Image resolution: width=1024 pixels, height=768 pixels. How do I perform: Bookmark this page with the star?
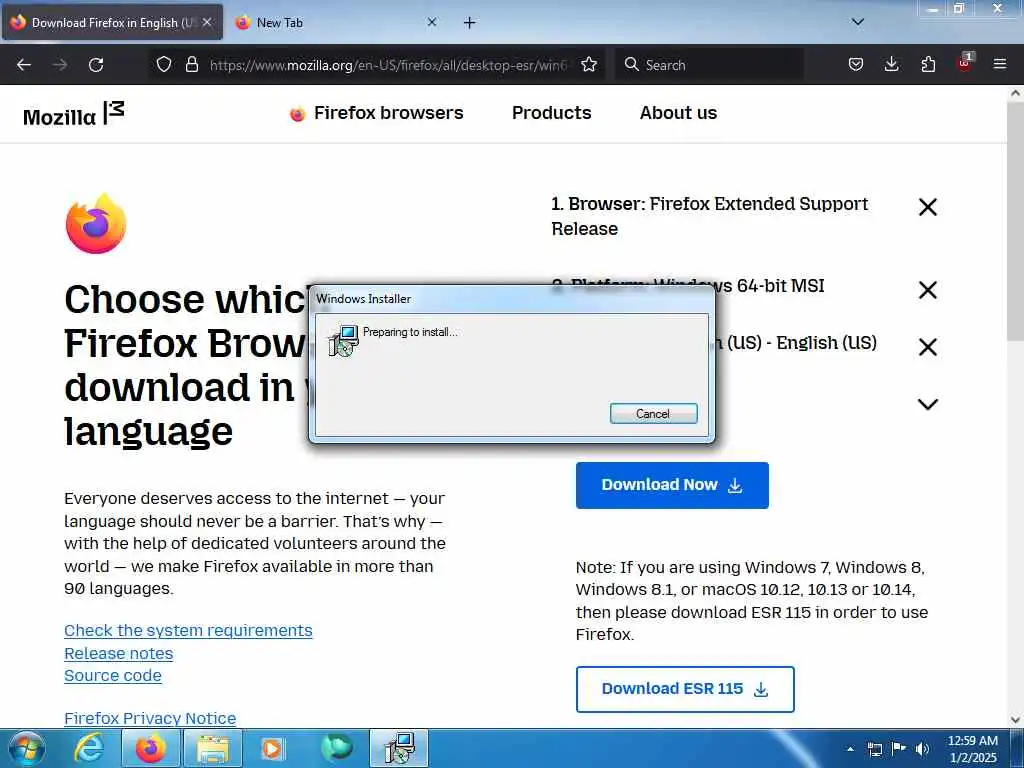coord(589,64)
